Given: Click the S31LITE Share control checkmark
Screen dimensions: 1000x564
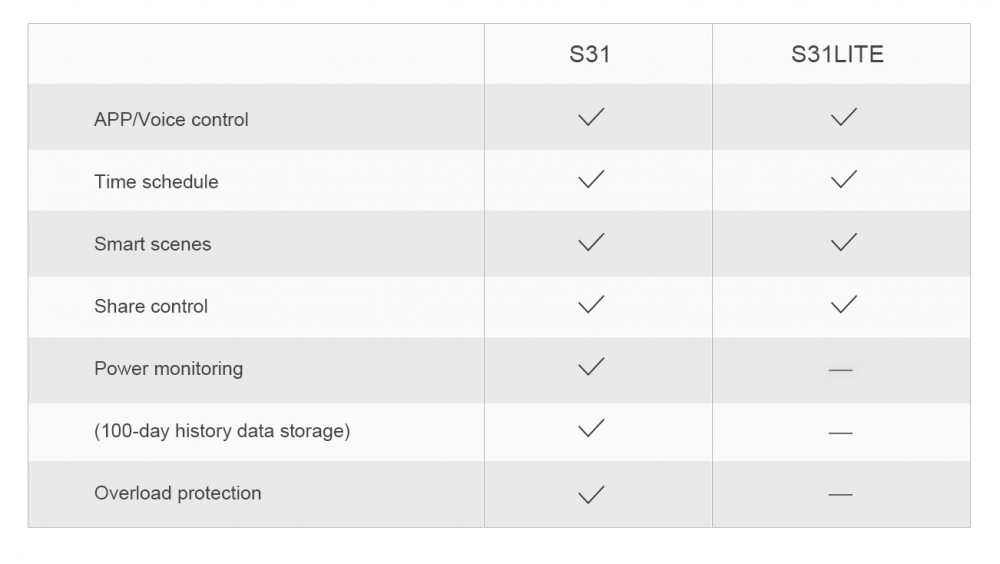Looking at the screenshot, I should pyautogui.click(x=844, y=304).
